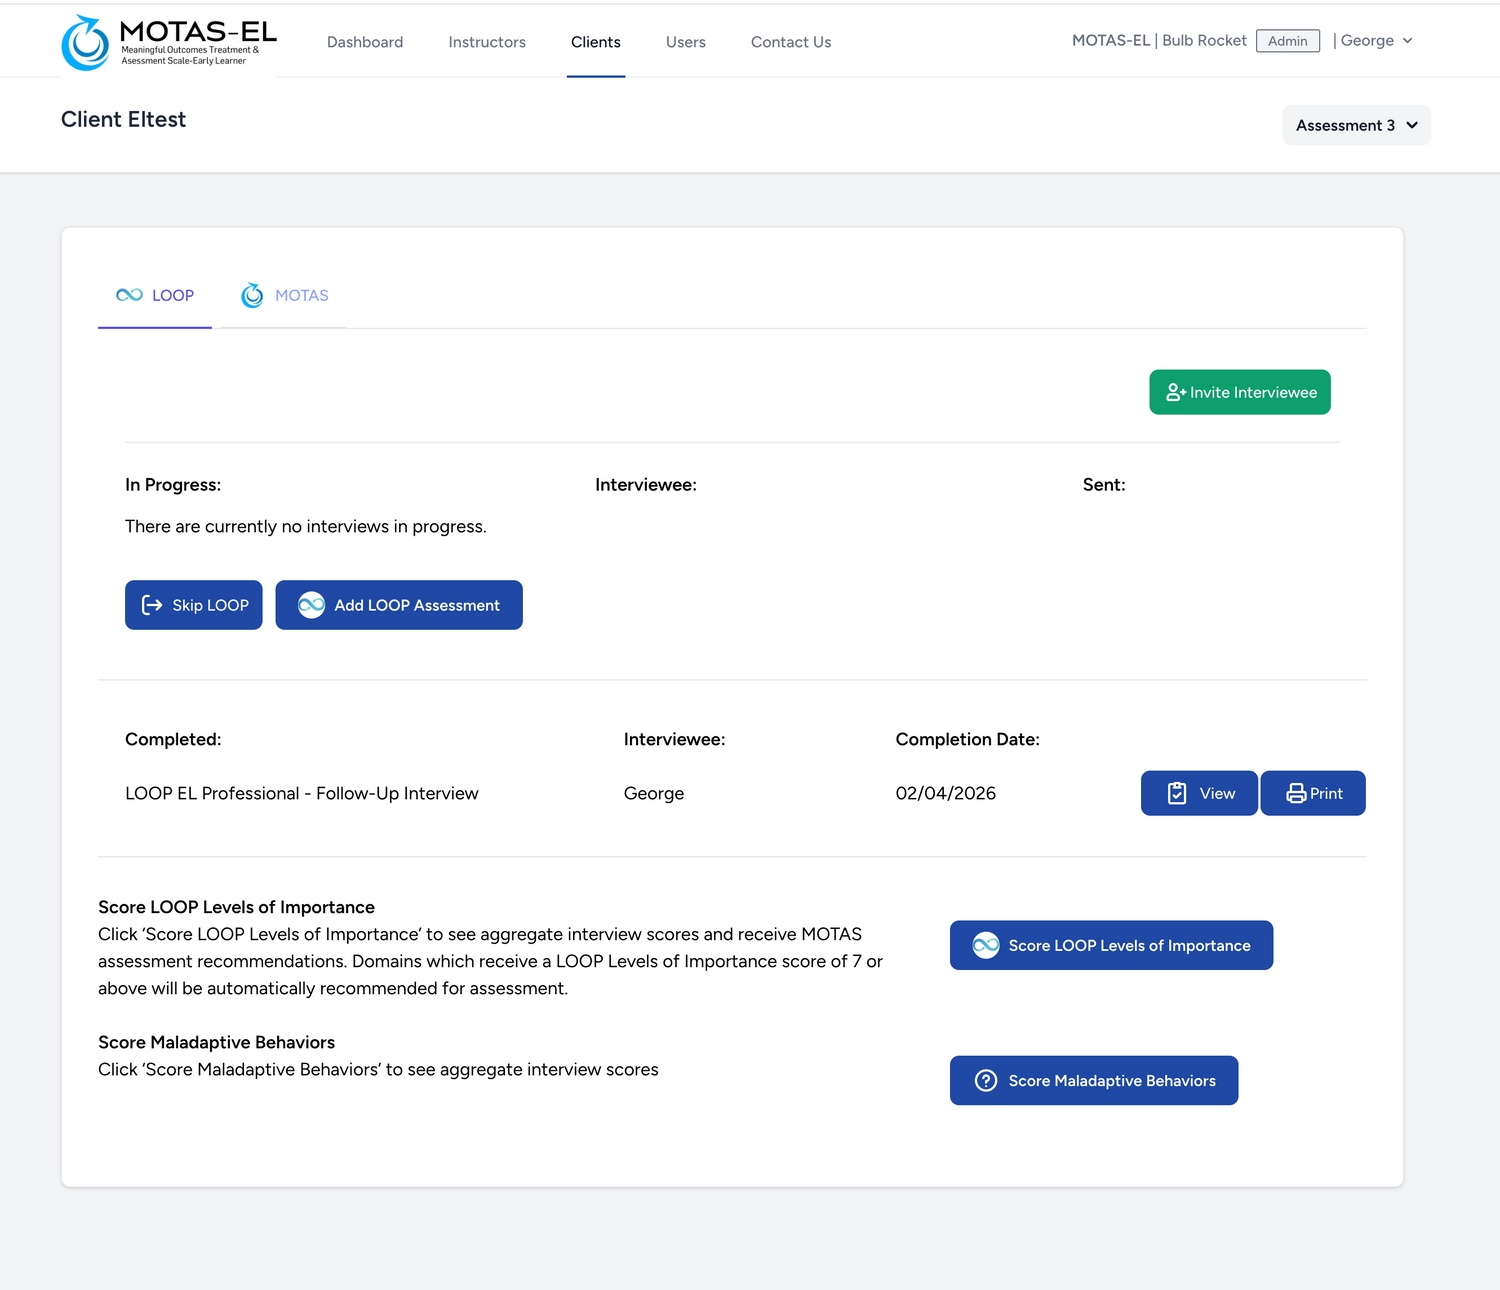Click the infinity icon on LOOP tab
This screenshot has width=1500, height=1290.
(x=129, y=295)
